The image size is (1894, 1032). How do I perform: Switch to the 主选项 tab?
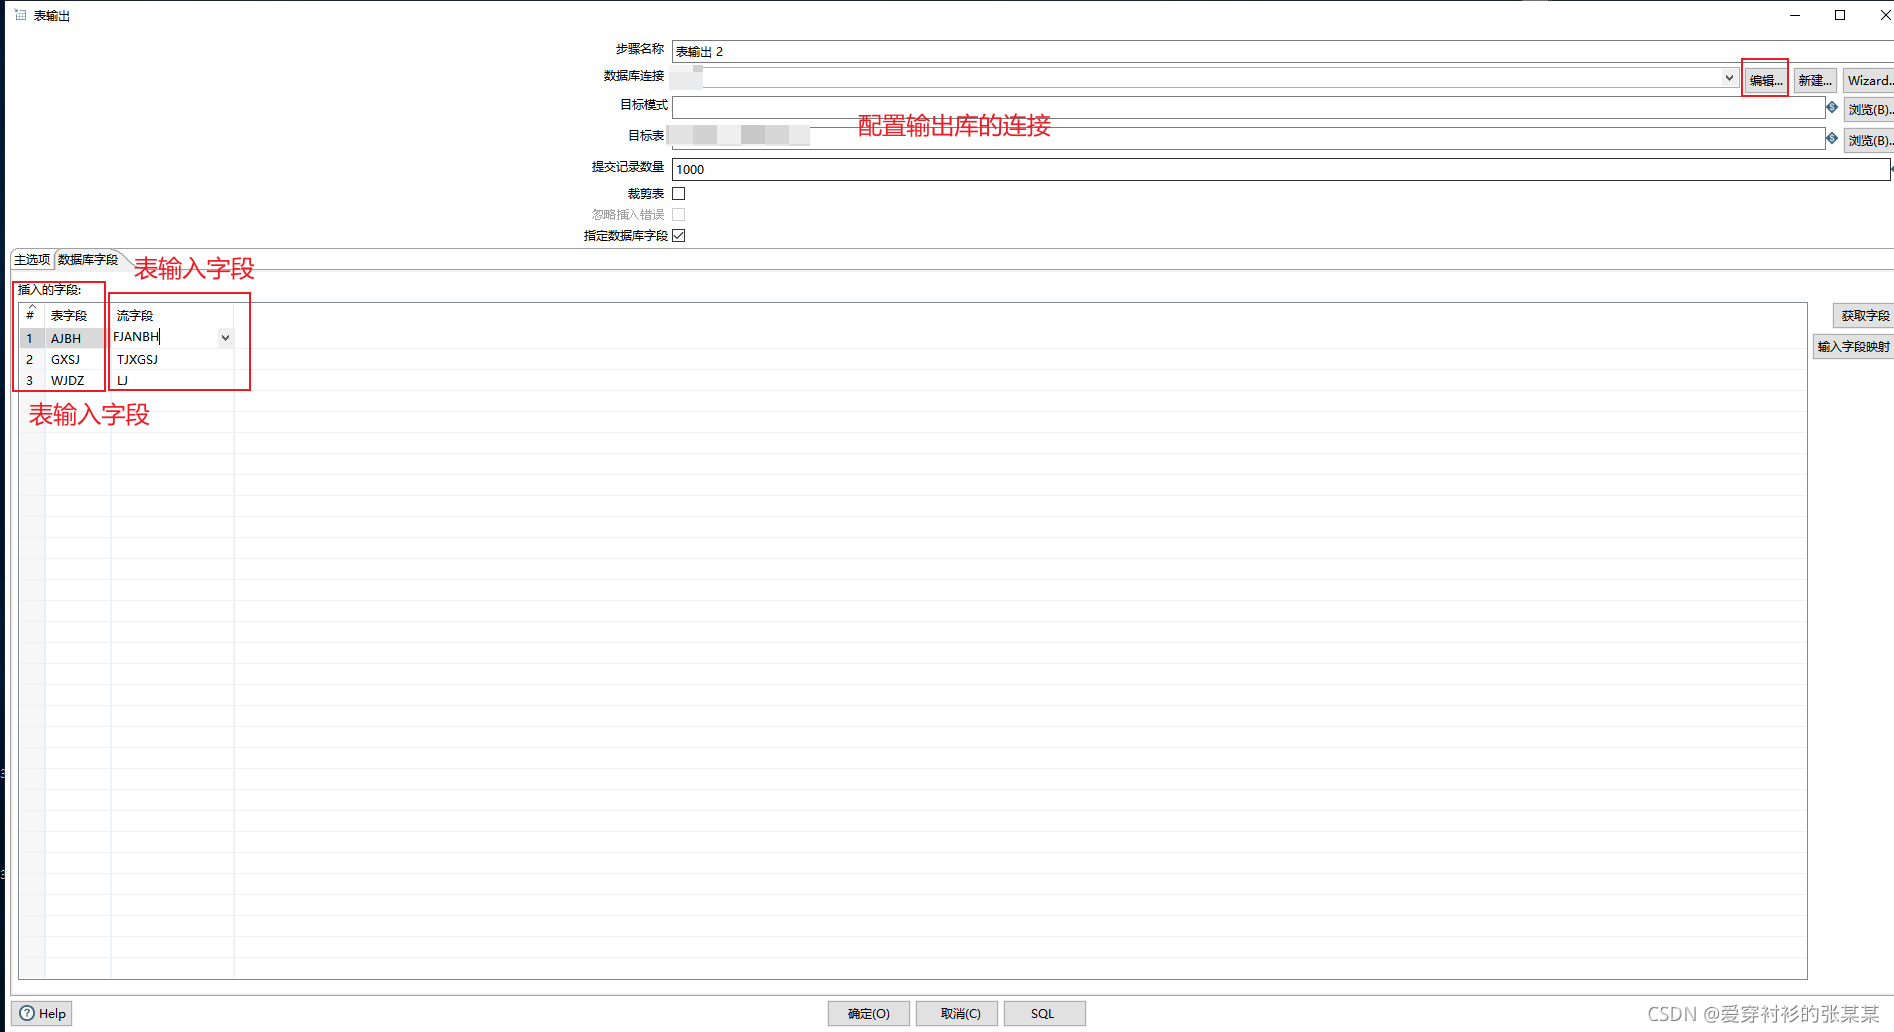32,259
